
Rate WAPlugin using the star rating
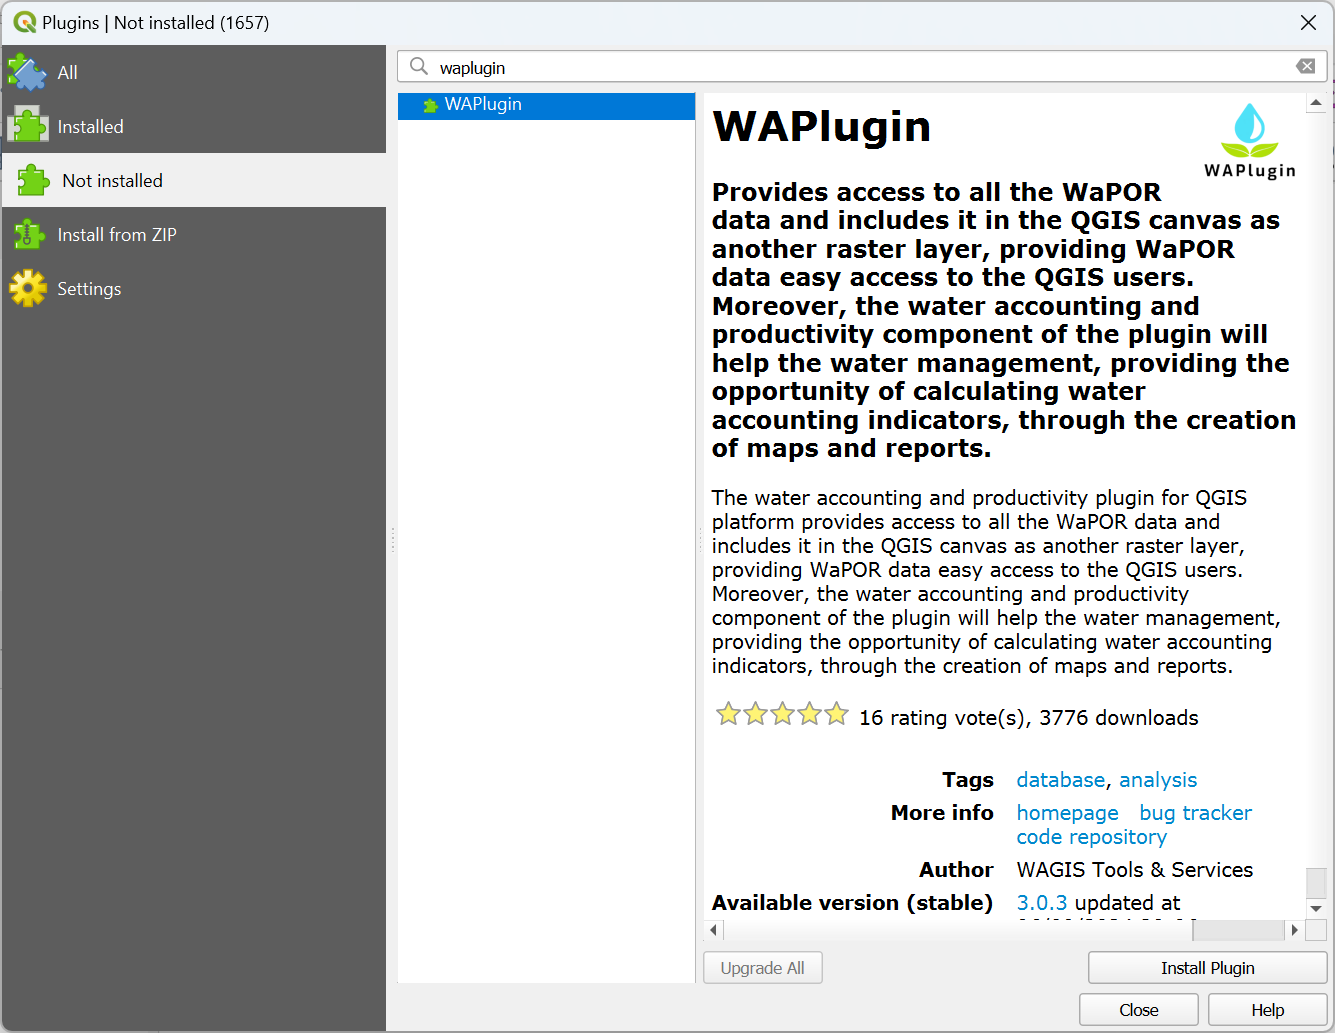[x=781, y=714]
